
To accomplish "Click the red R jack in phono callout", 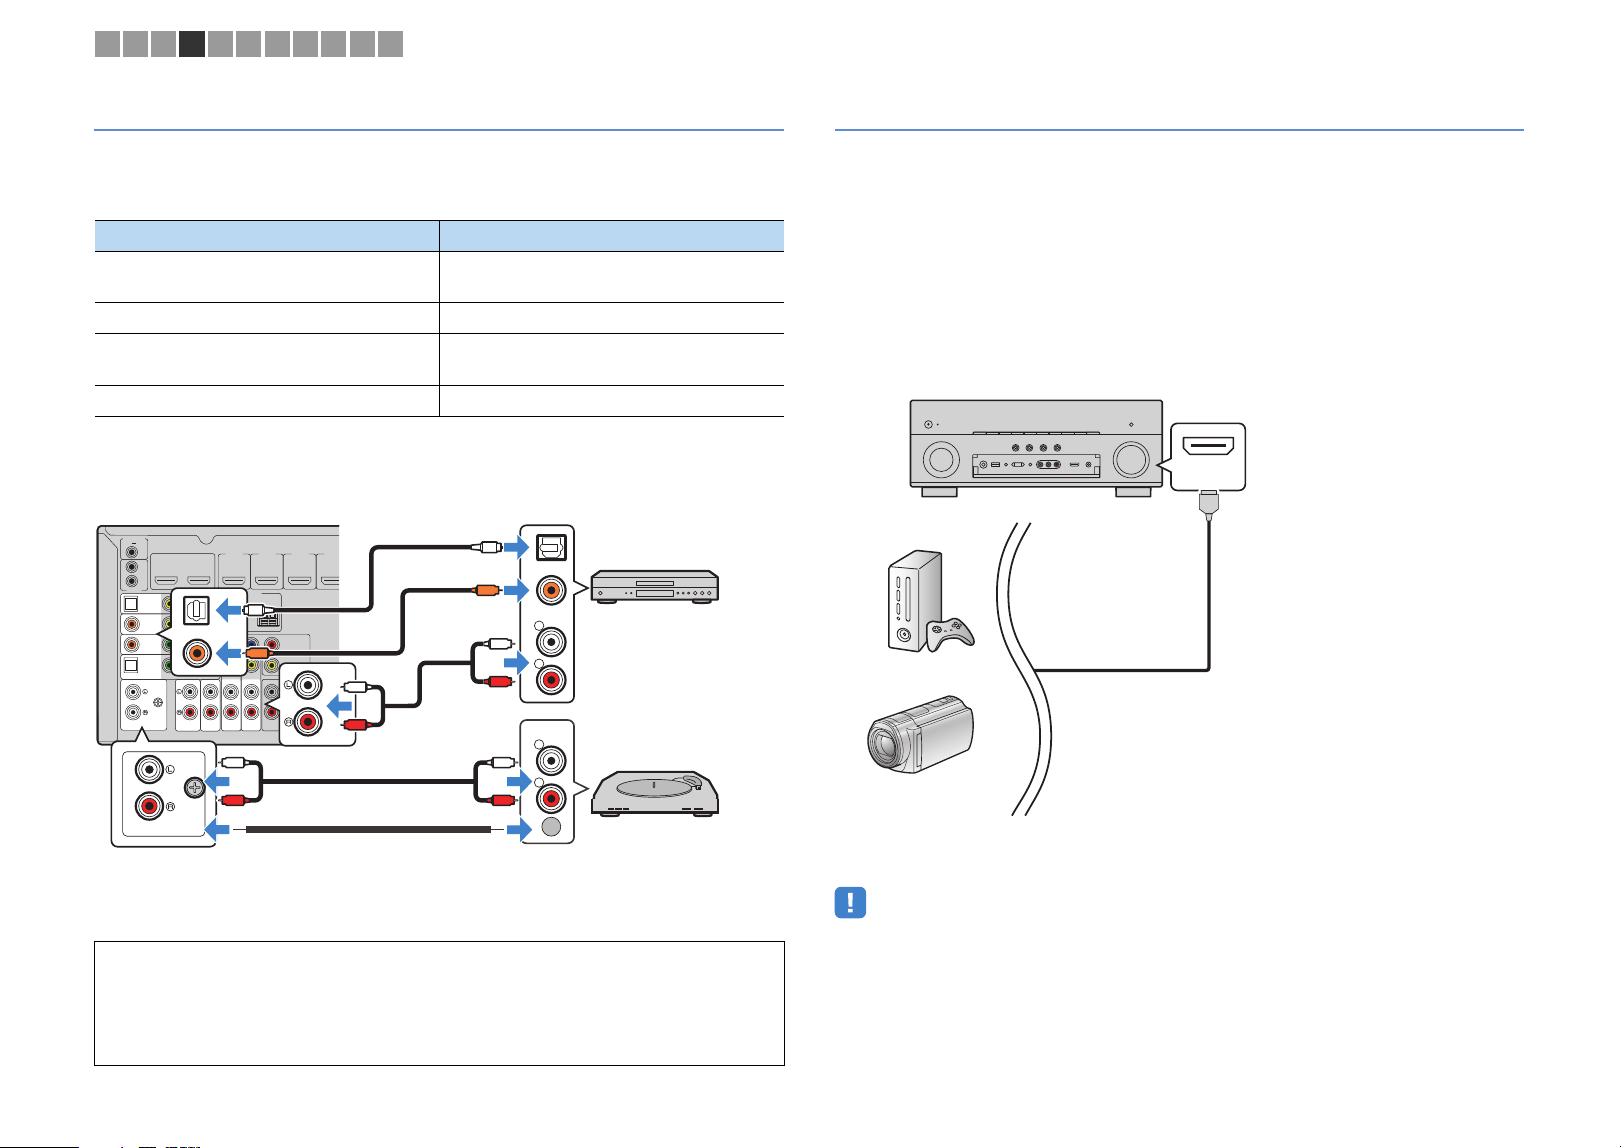I will pyautogui.click(x=149, y=806).
